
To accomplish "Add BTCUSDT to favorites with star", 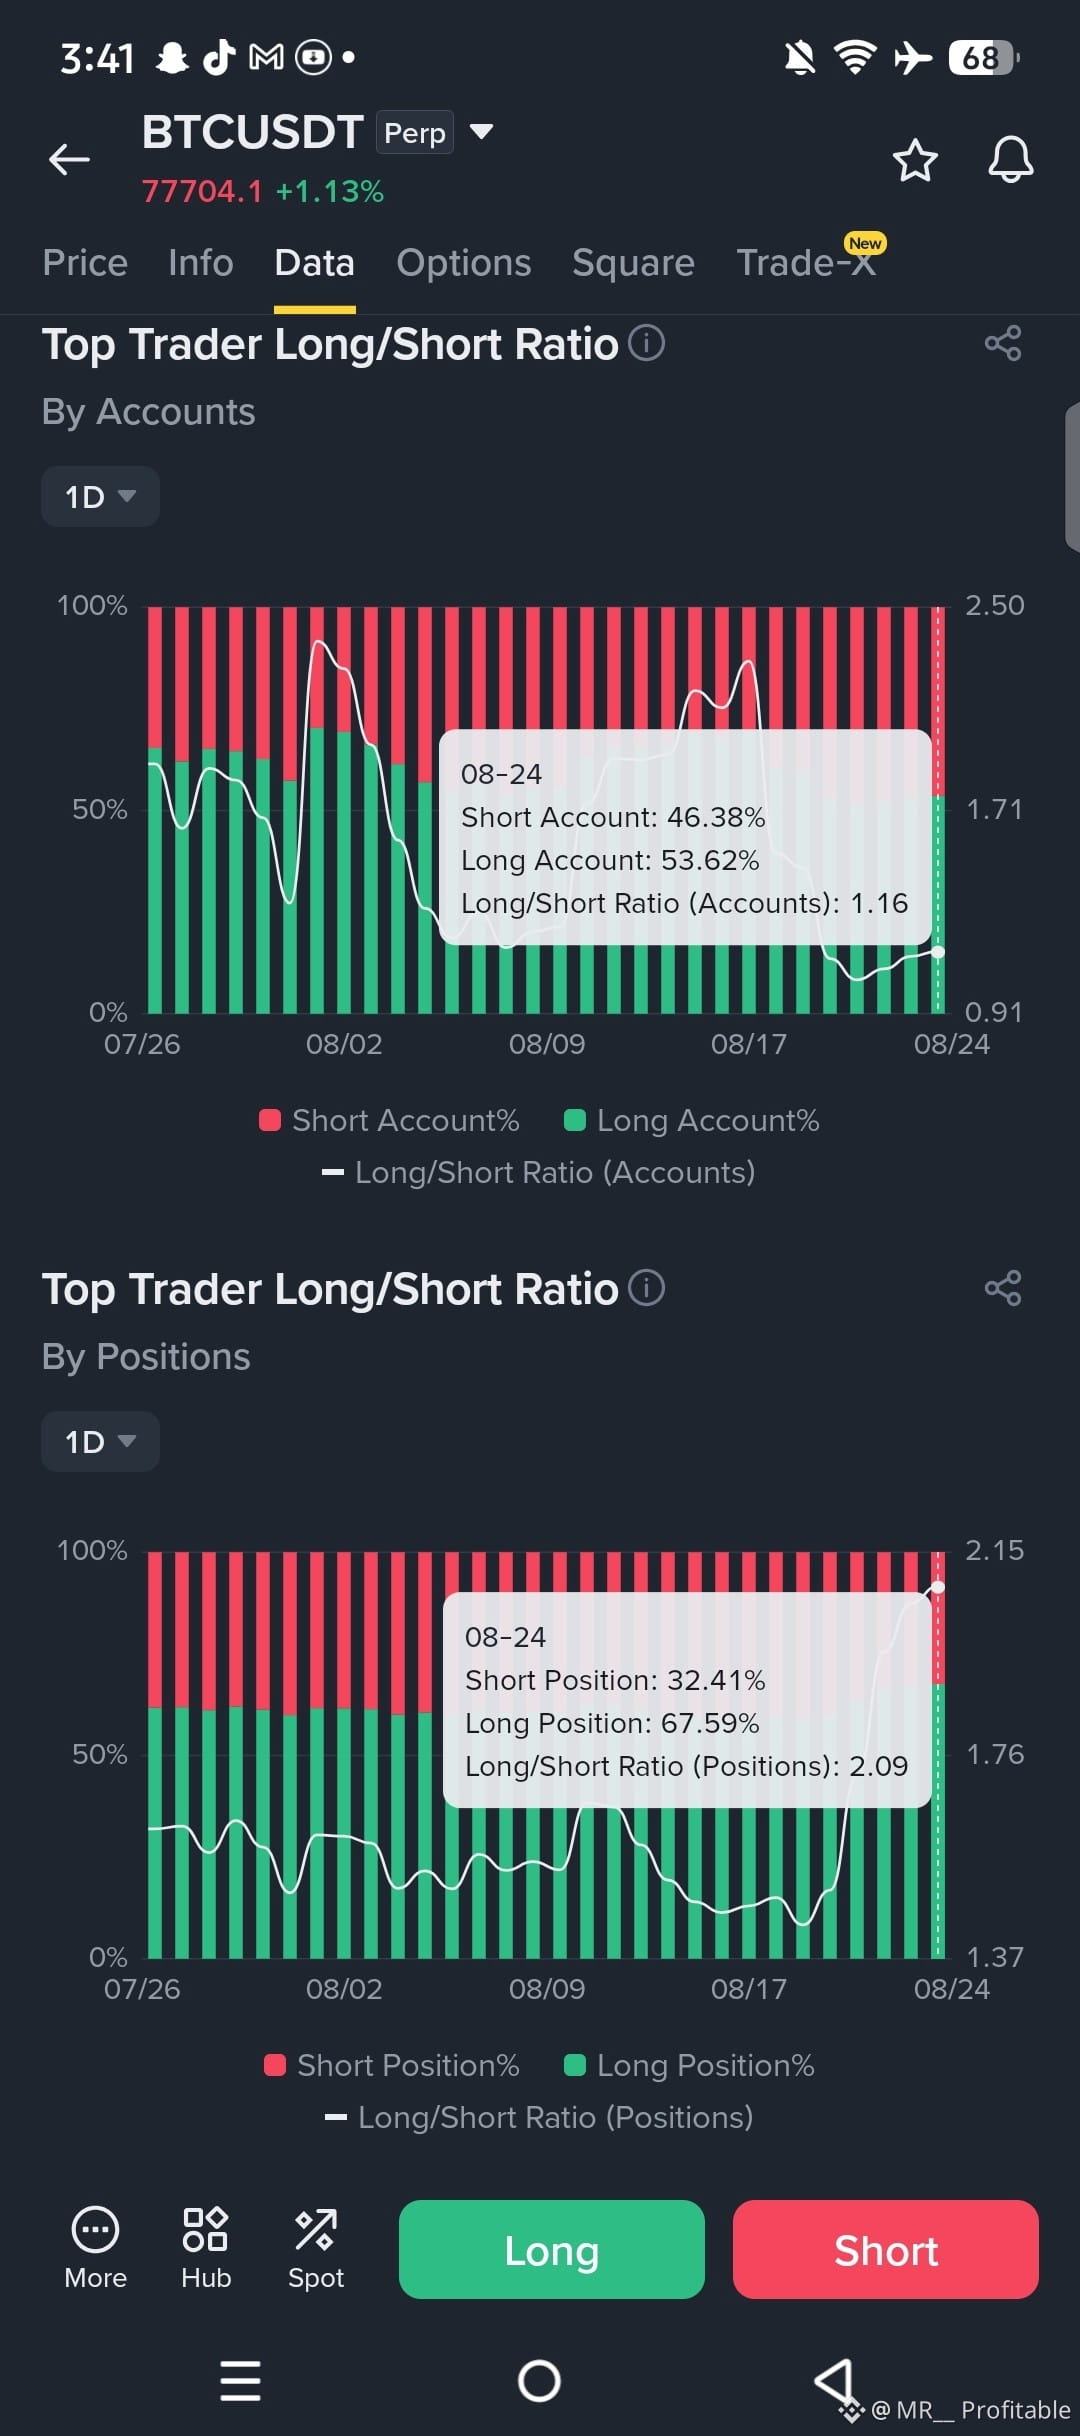I will [x=915, y=160].
